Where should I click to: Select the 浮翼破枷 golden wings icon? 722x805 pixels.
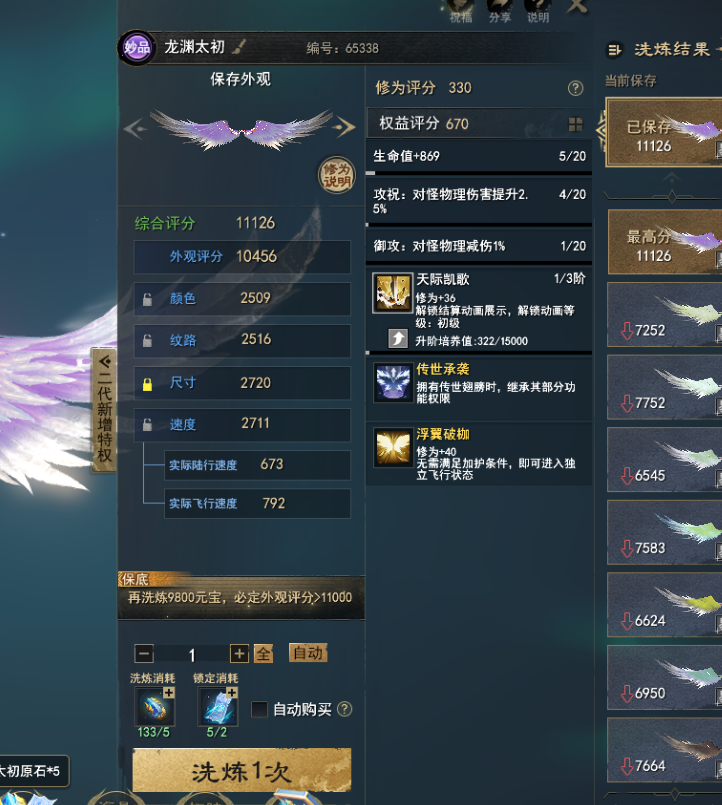[x=393, y=447]
